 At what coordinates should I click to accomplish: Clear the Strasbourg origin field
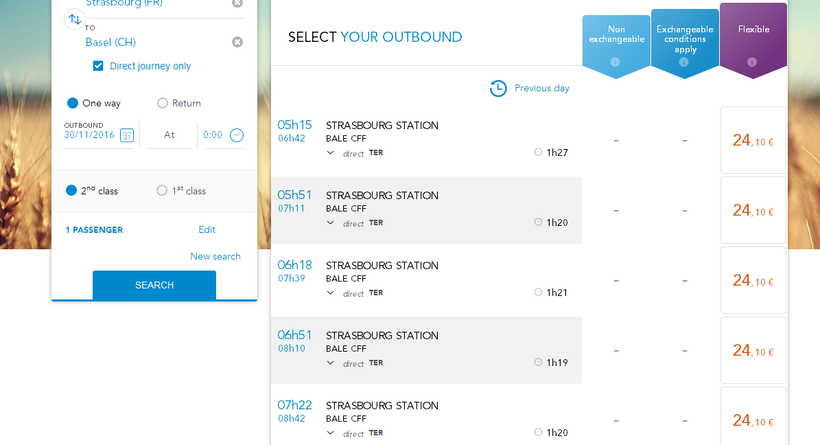[237, 3]
